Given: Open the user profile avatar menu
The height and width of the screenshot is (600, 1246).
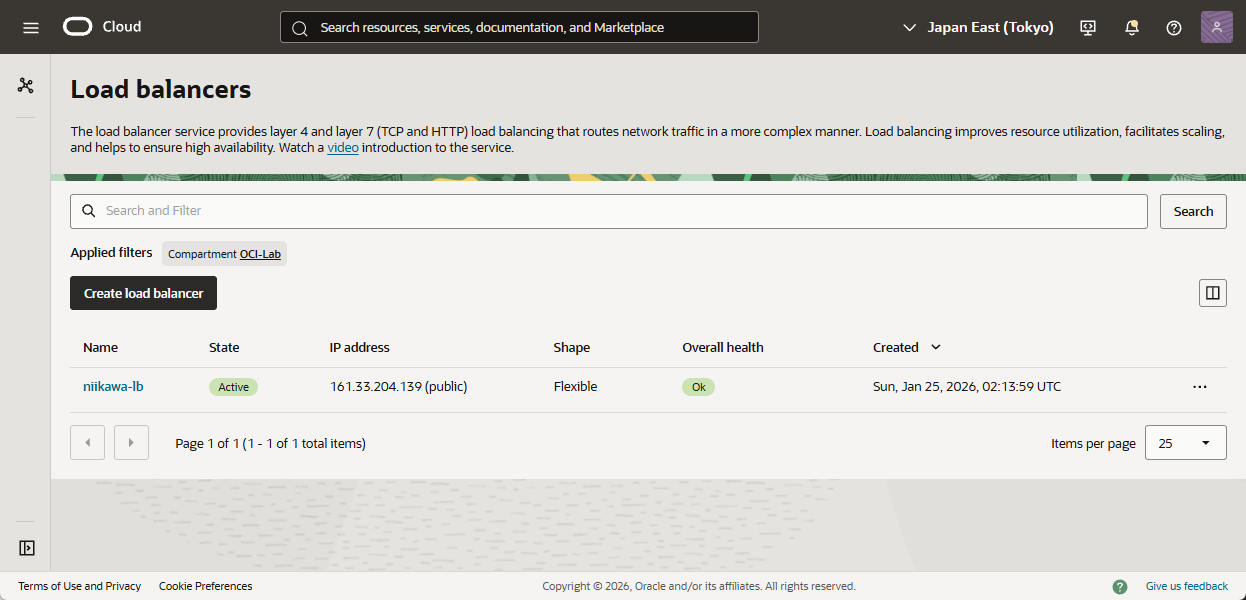Looking at the screenshot, I should click(x=1216, y=27).
